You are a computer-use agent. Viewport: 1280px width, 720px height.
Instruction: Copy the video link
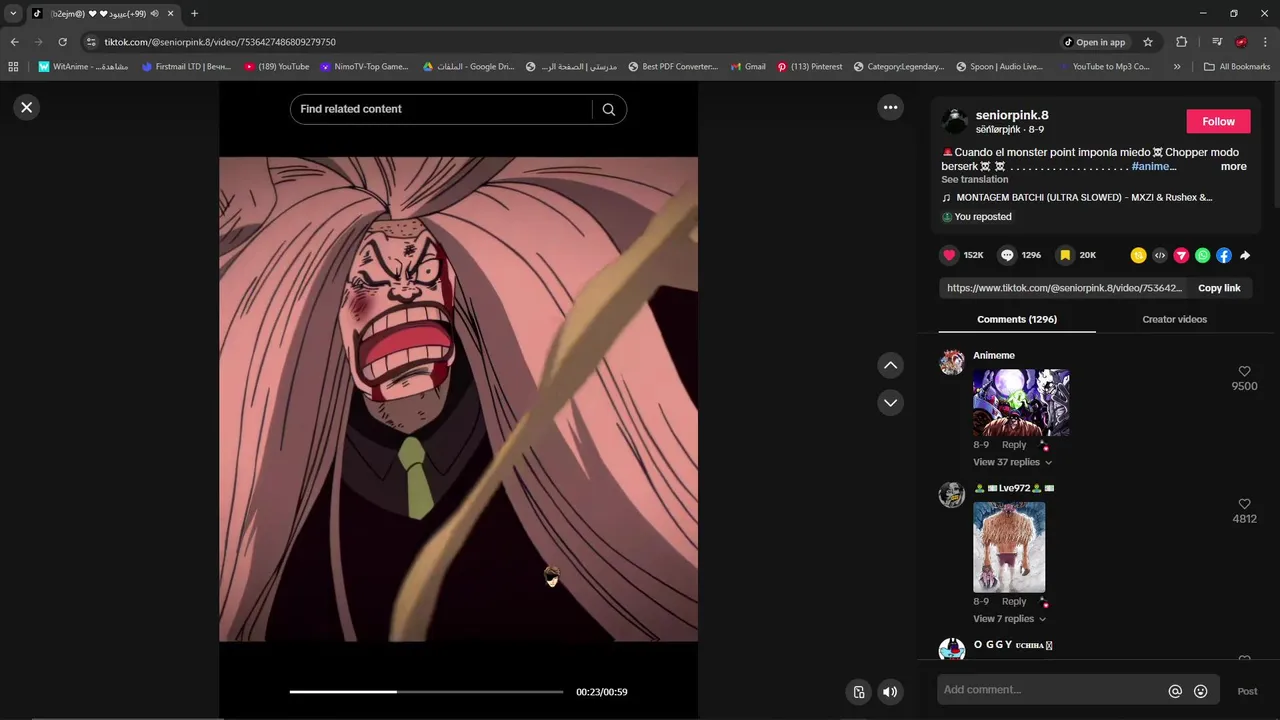pos(1219,288)
